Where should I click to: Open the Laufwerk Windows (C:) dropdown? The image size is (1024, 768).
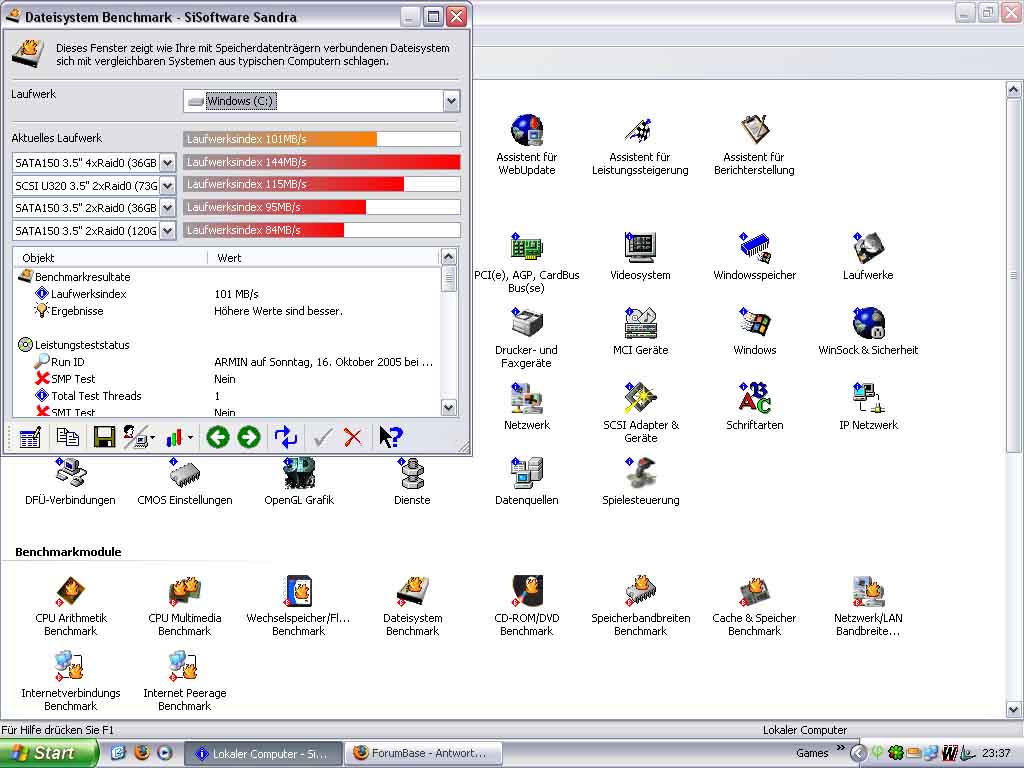click(x=451, y=101)
